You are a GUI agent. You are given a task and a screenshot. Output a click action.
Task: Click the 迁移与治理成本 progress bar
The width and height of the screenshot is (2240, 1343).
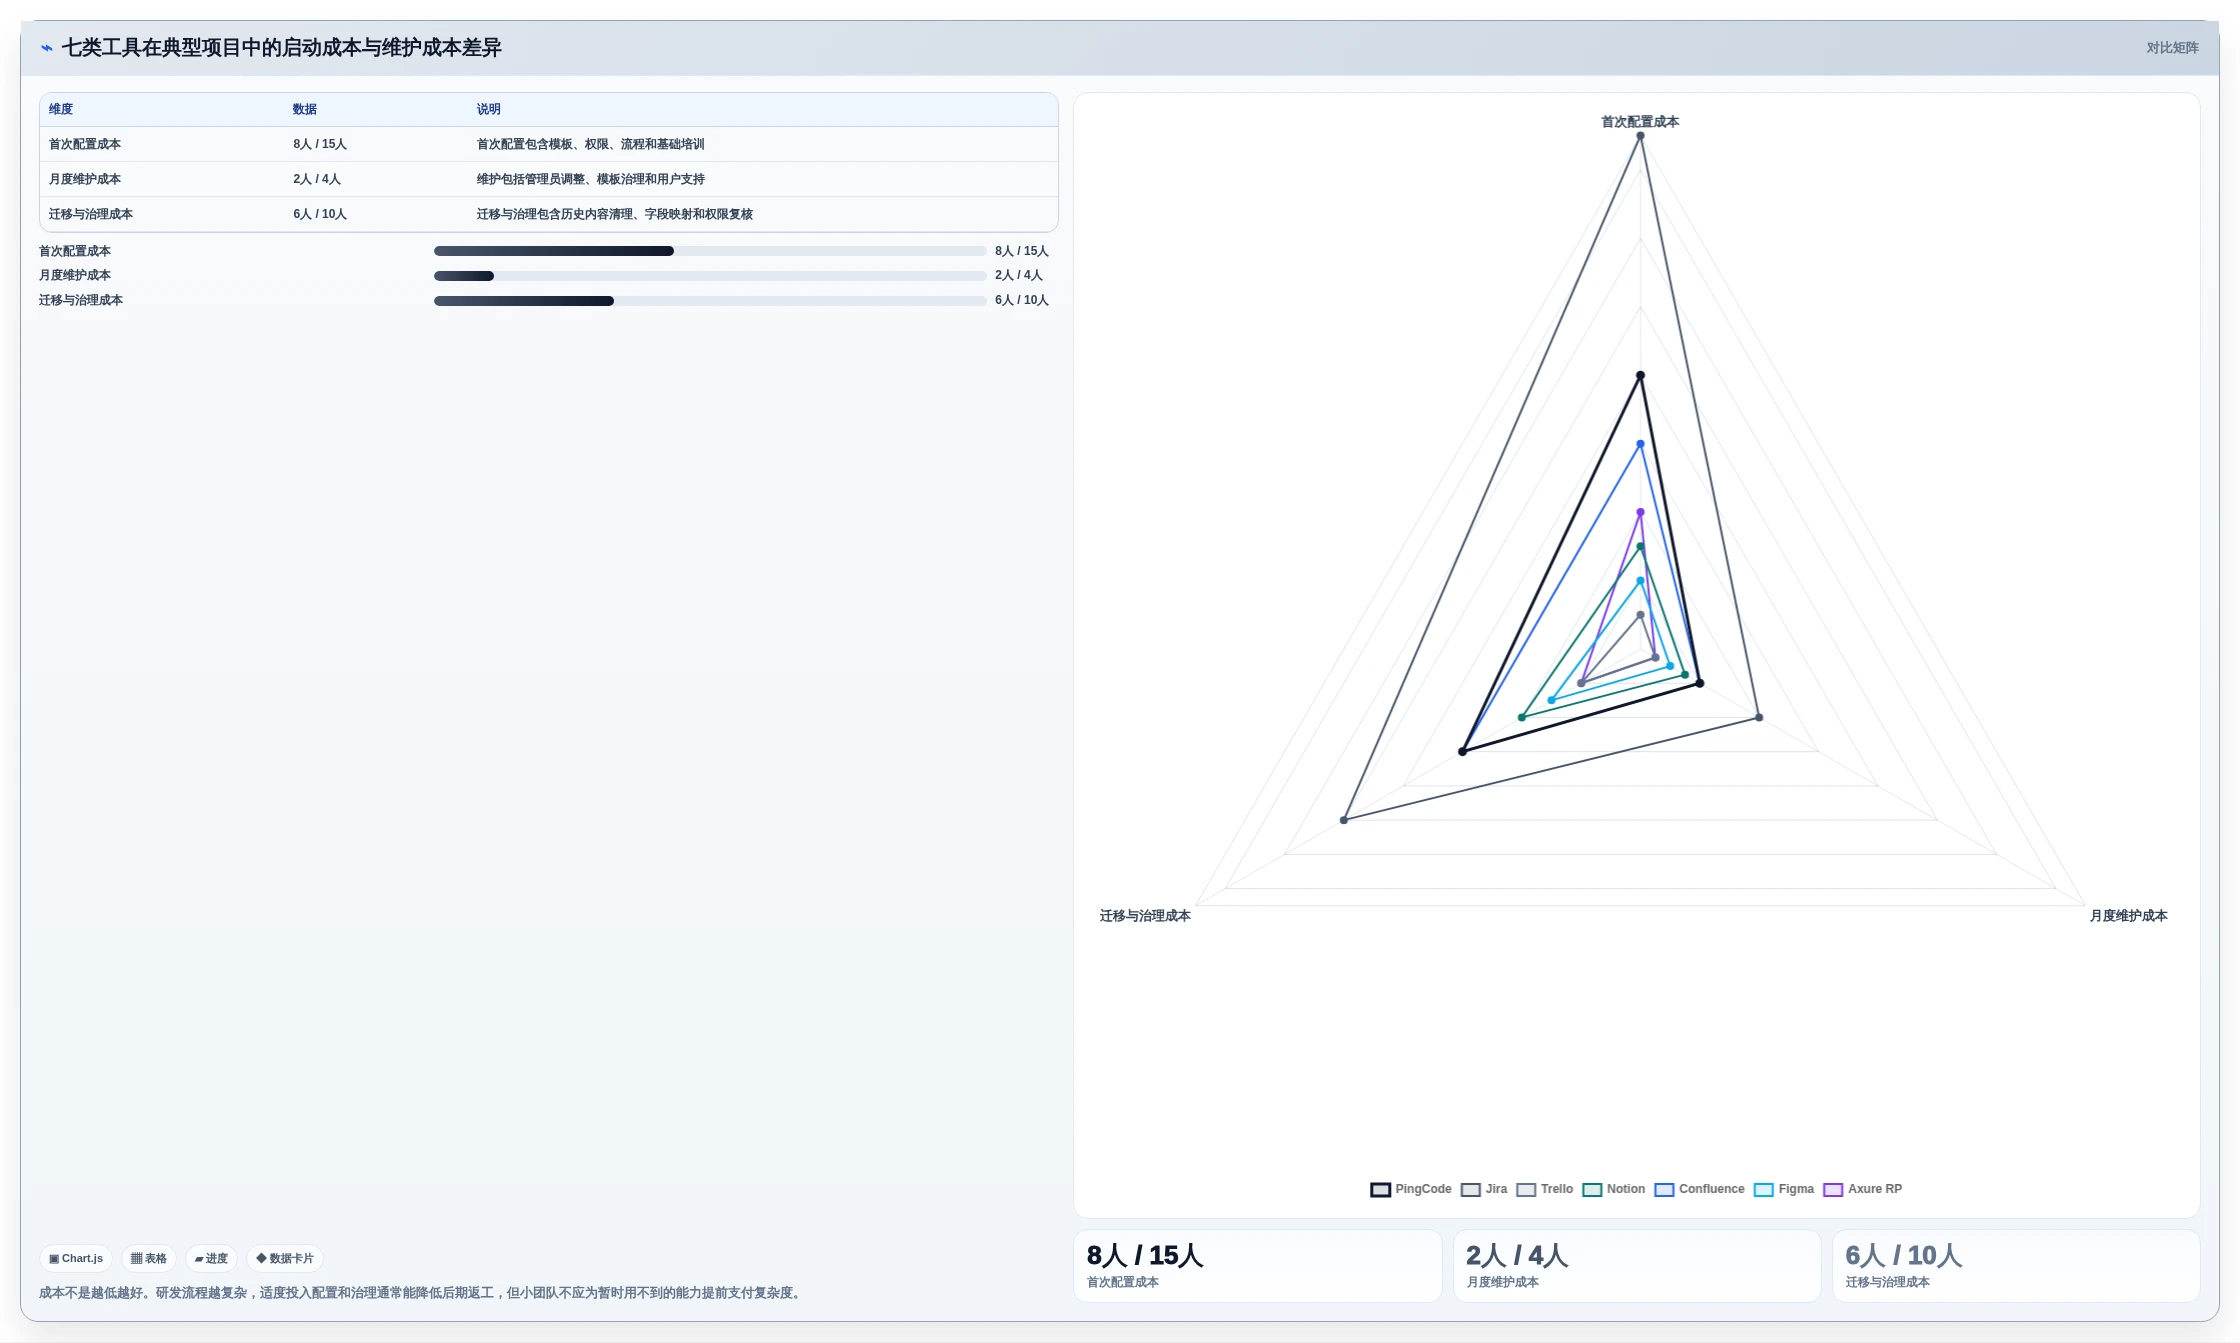(710, 301)
